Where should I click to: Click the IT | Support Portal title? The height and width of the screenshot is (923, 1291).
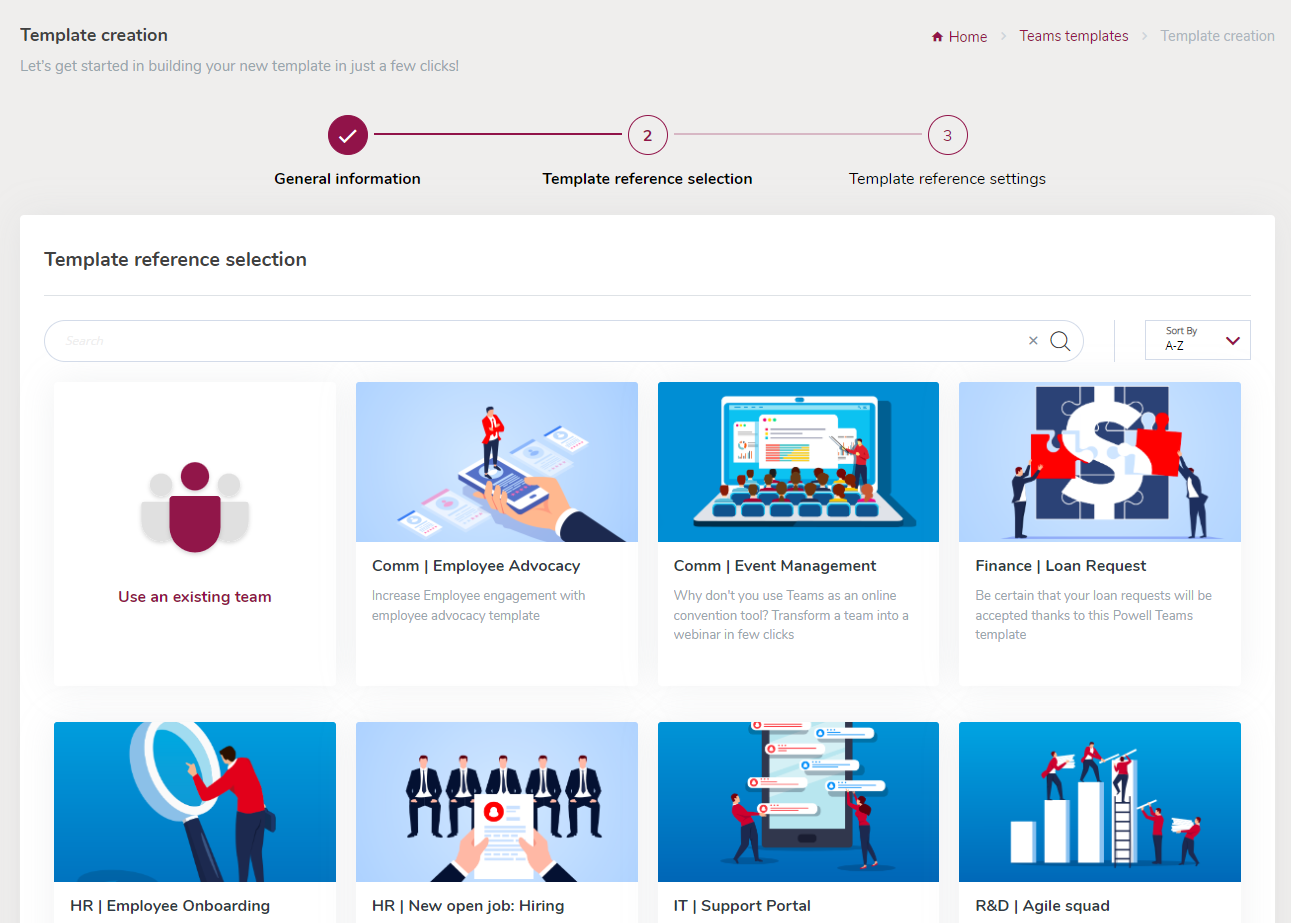[742, 906]
